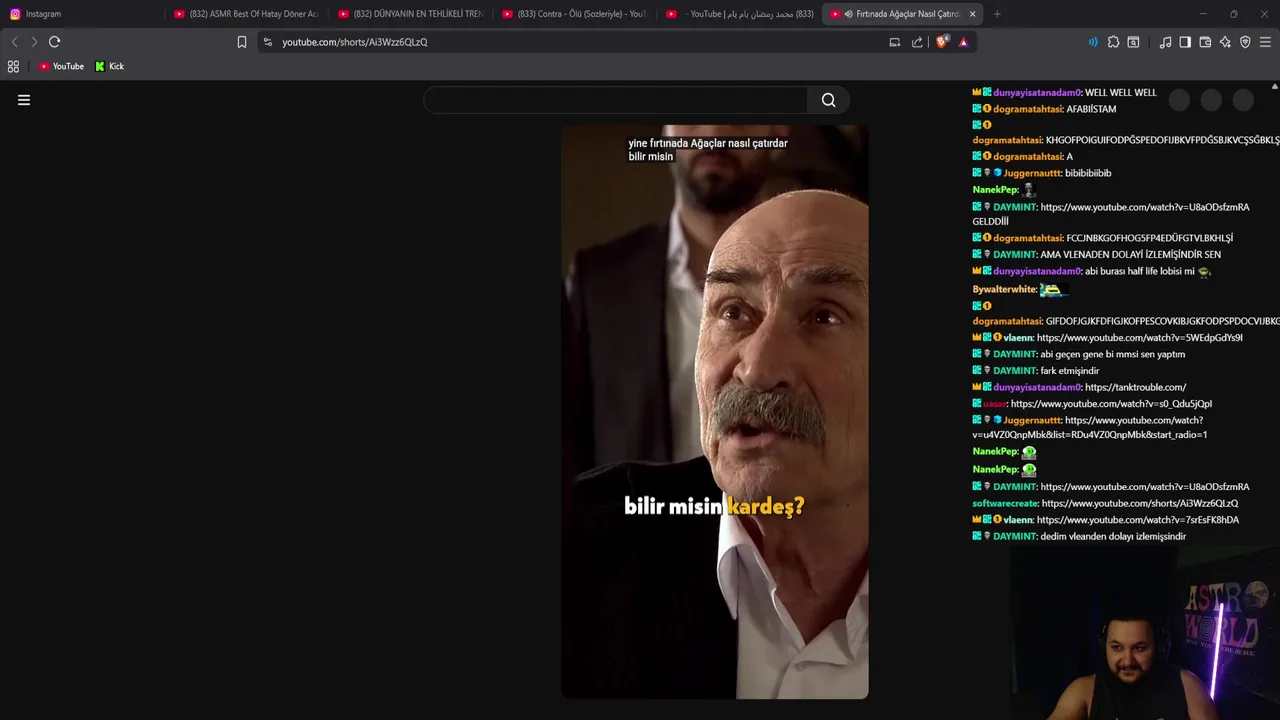
Task: Open the browser hamburger main menu
Action: (1265, 42)
